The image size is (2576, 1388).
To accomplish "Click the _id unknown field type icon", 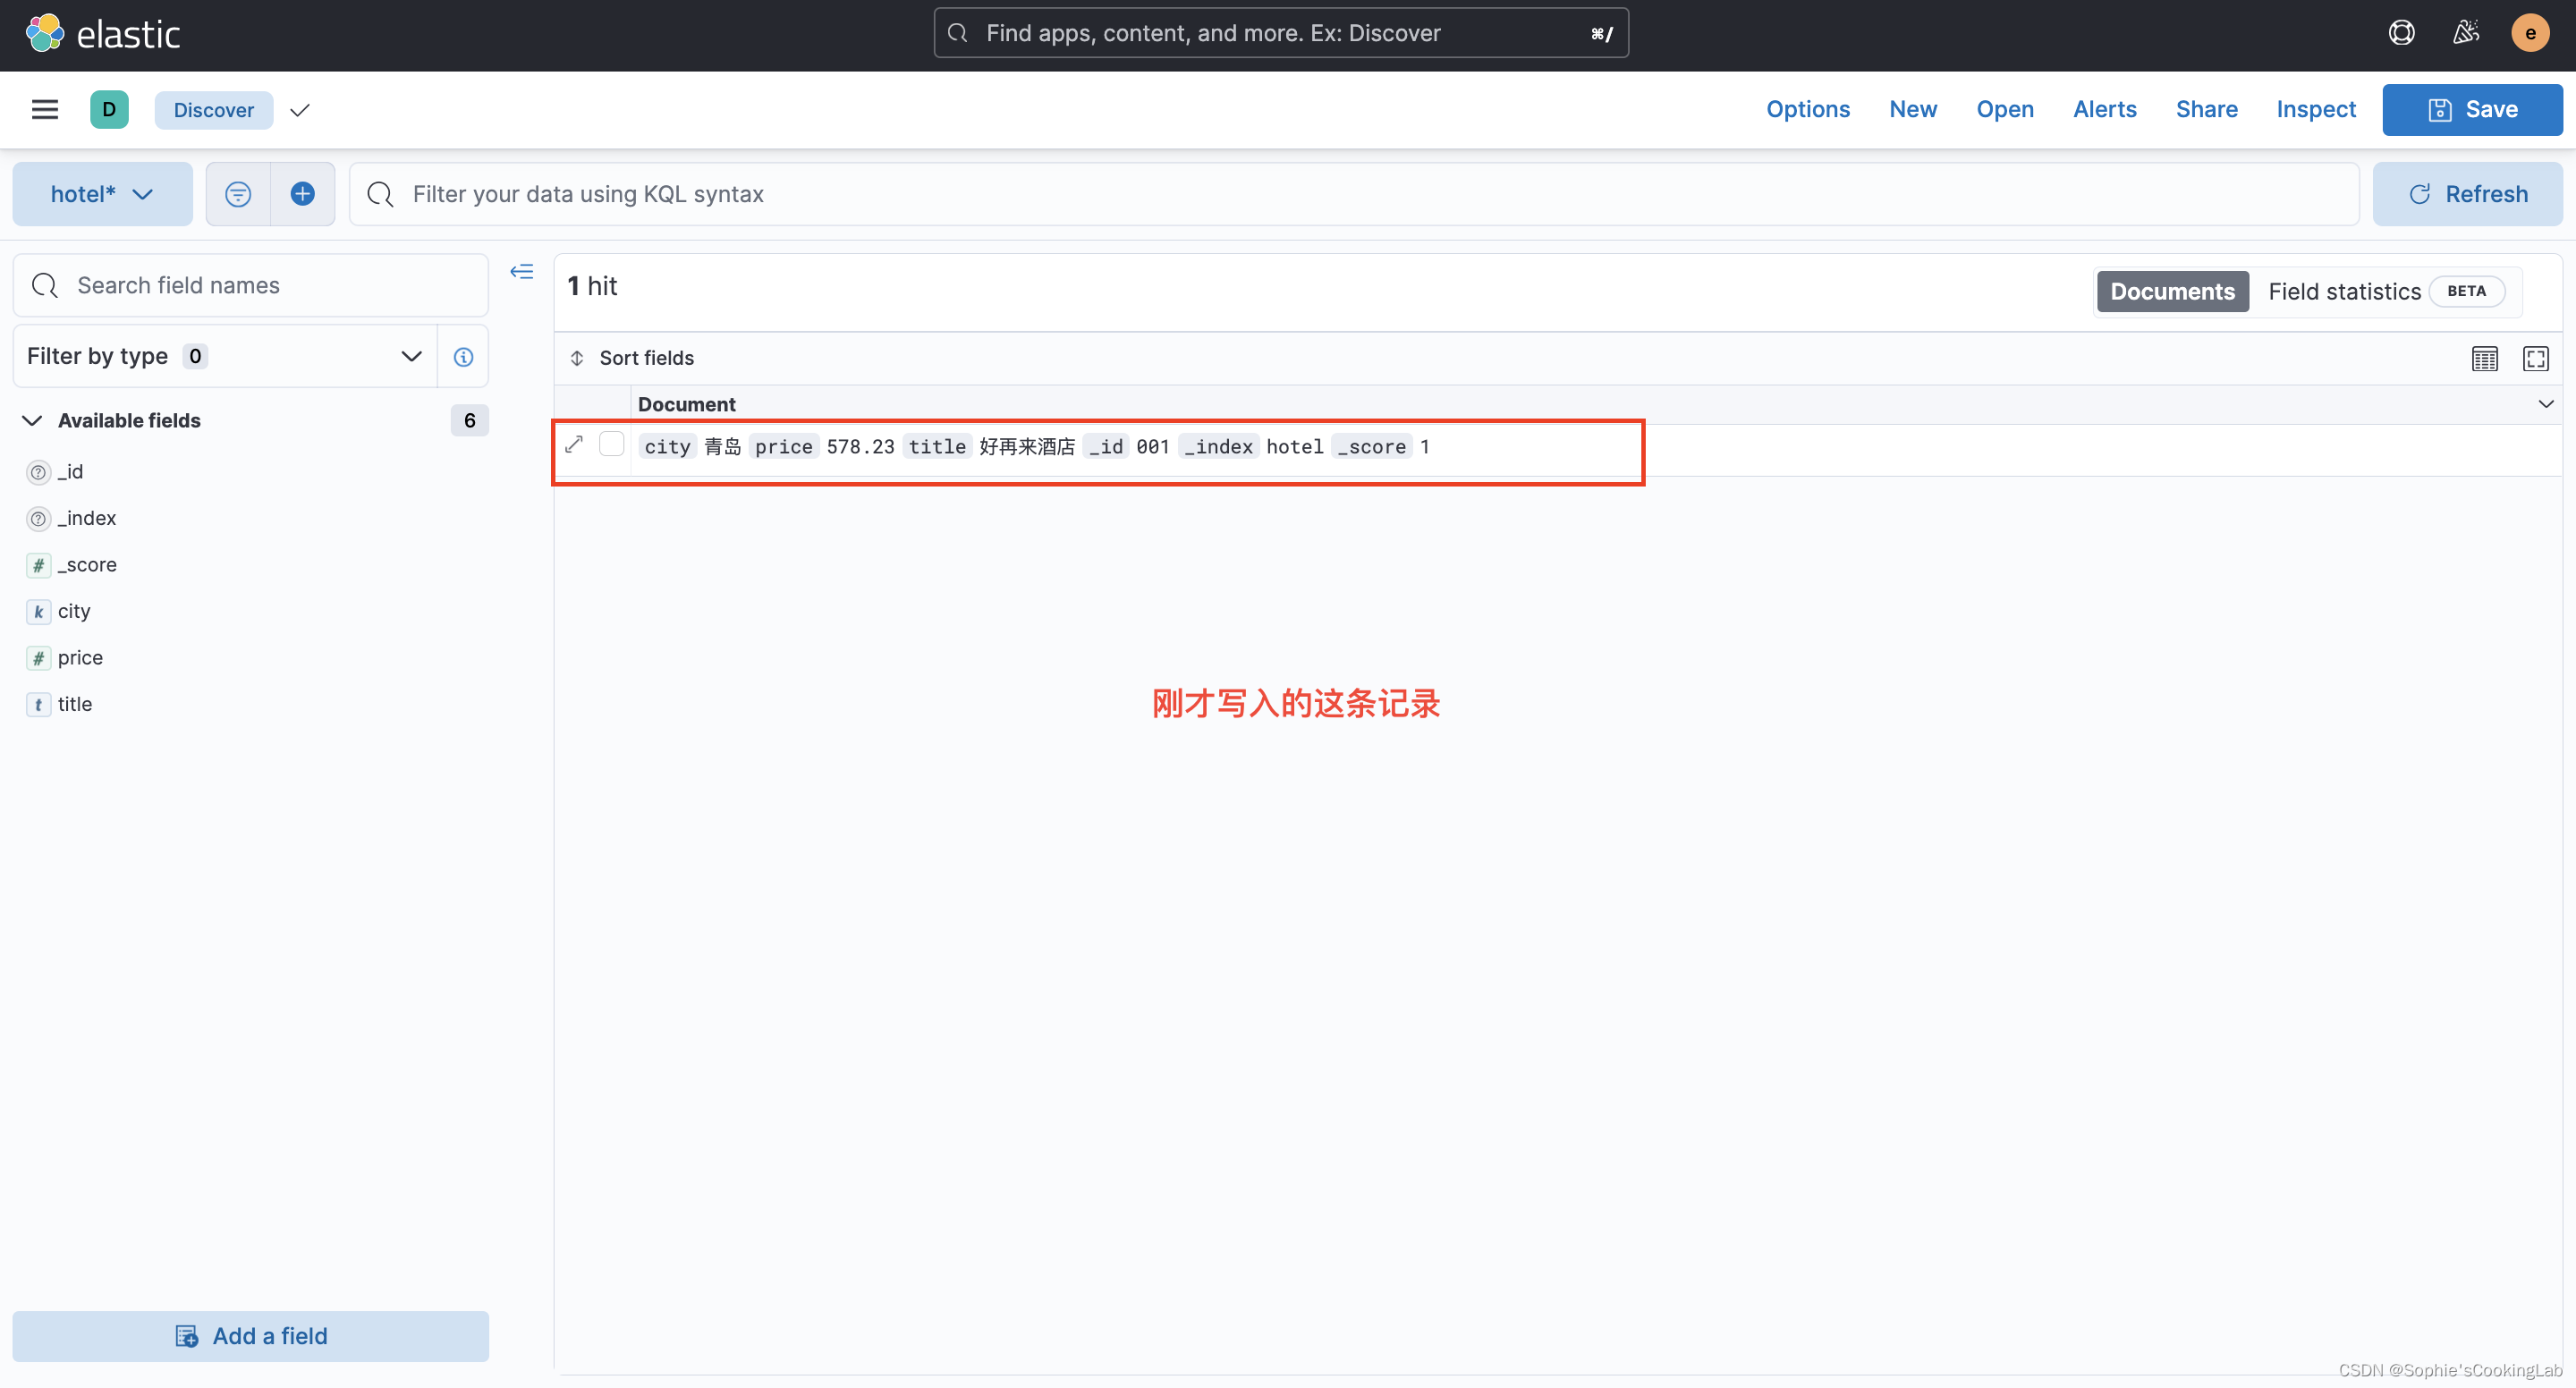I will [38, 473].
